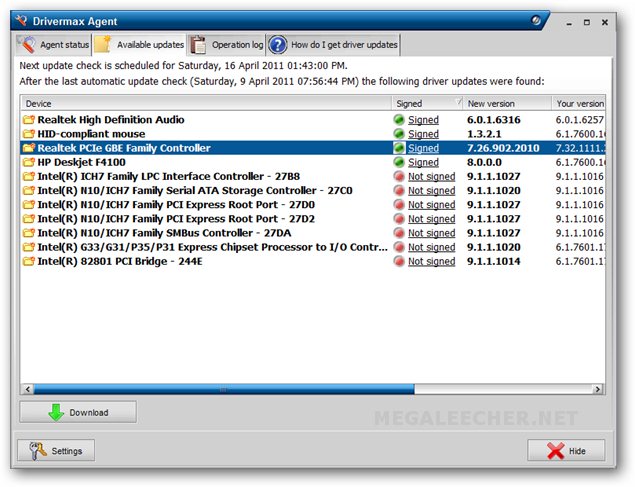Sort the list by the Signed column header

427,104
